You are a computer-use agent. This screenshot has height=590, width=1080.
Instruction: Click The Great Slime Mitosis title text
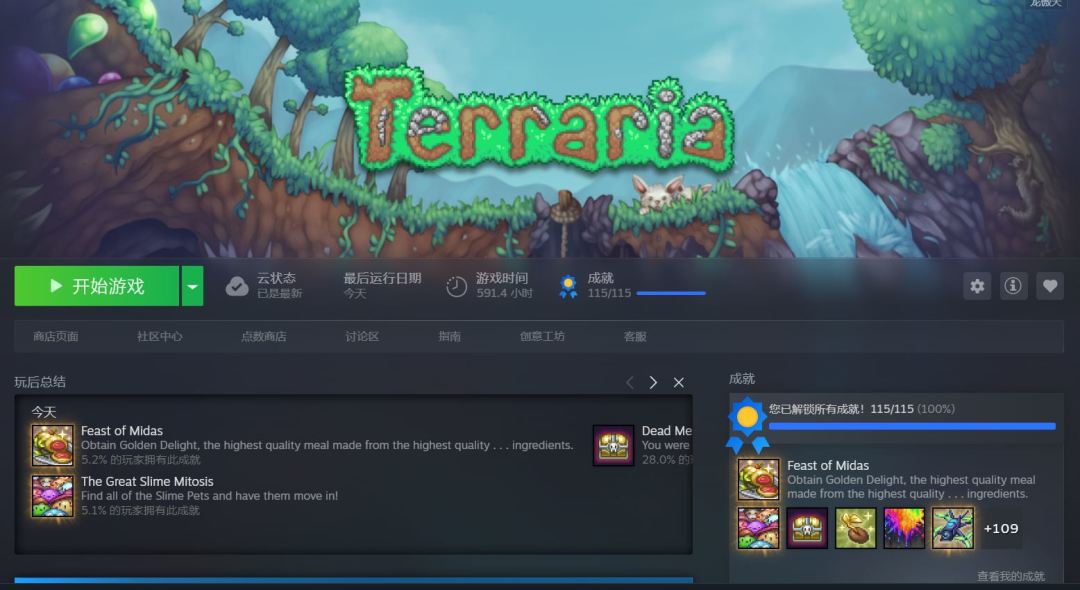(147, 481)
